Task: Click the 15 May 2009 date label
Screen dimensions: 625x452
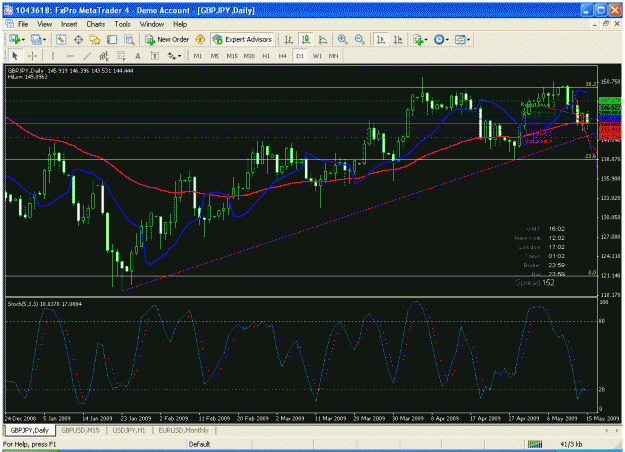Action: tap(602, 419)
